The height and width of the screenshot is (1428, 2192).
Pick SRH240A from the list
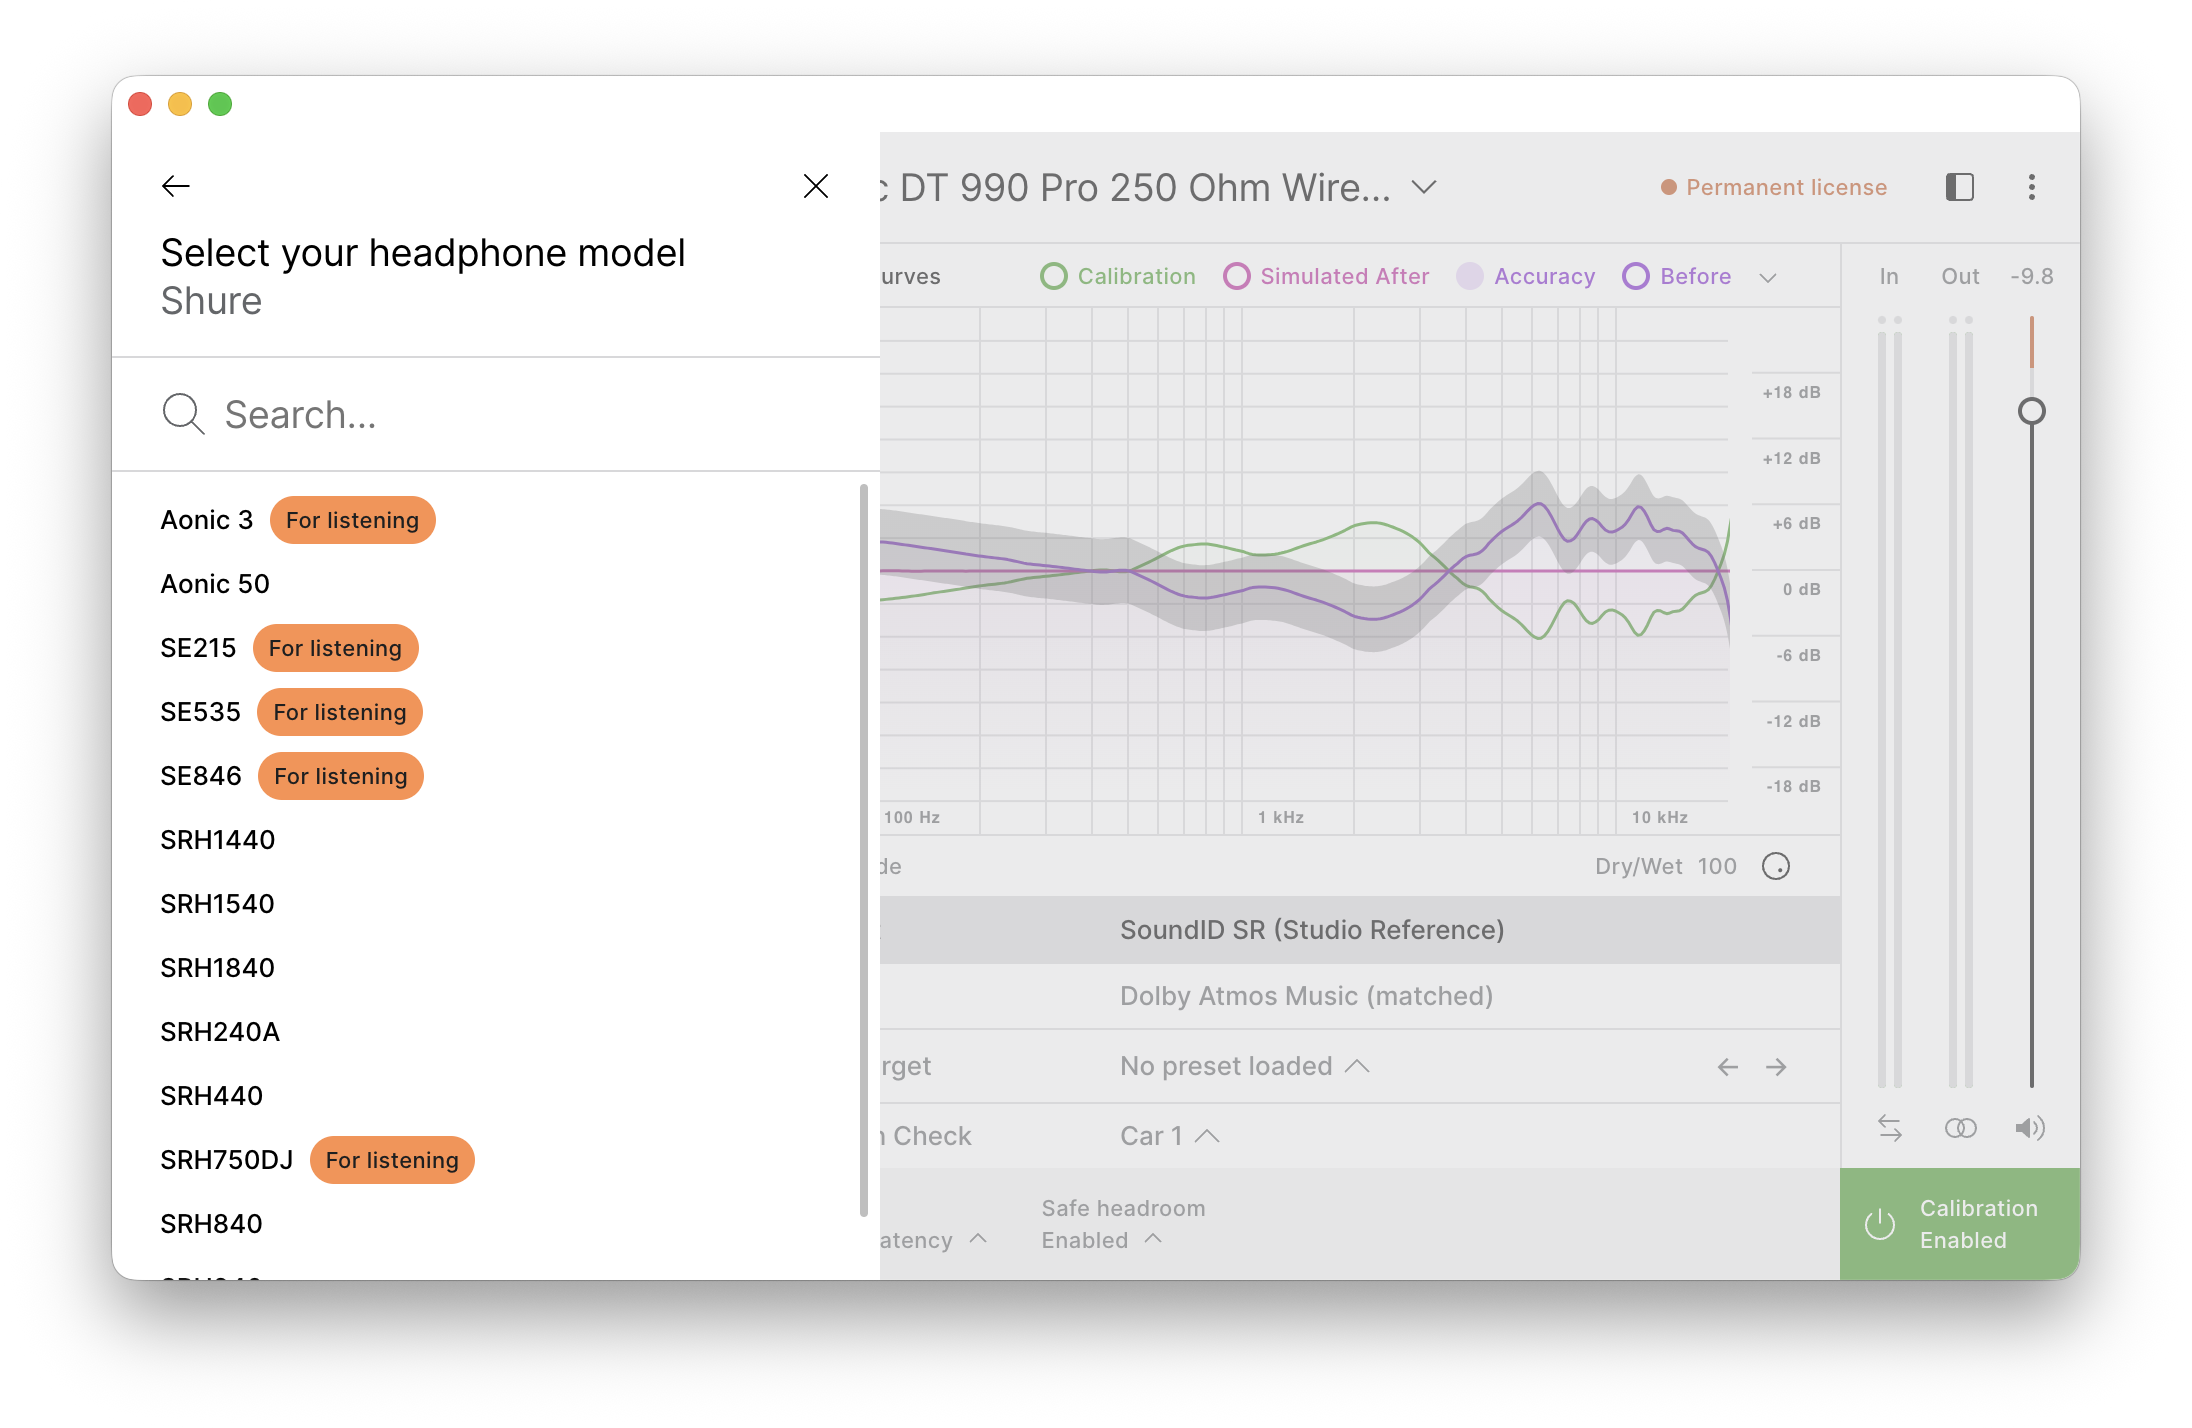click(x=220, y=1032)
